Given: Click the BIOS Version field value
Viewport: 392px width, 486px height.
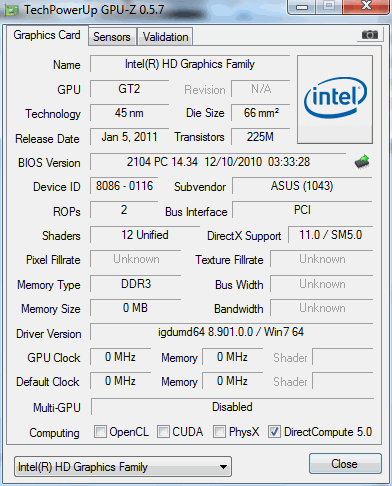Looking at the screenshot, I should 218,162.
